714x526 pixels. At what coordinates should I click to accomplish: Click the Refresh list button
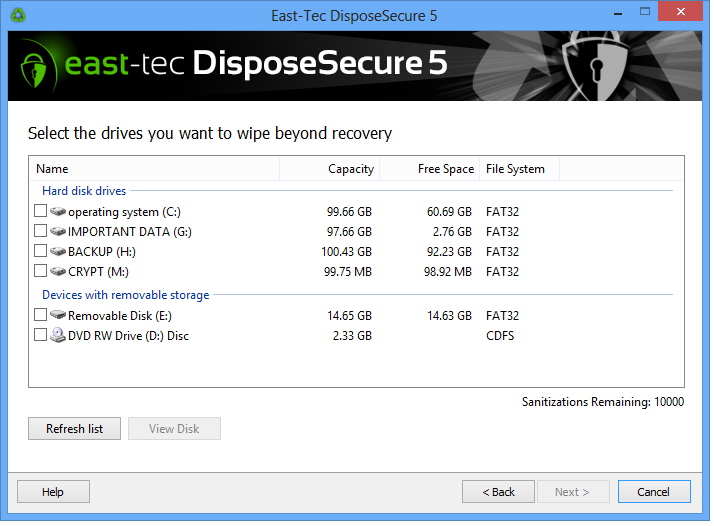[x=75, y=429]
